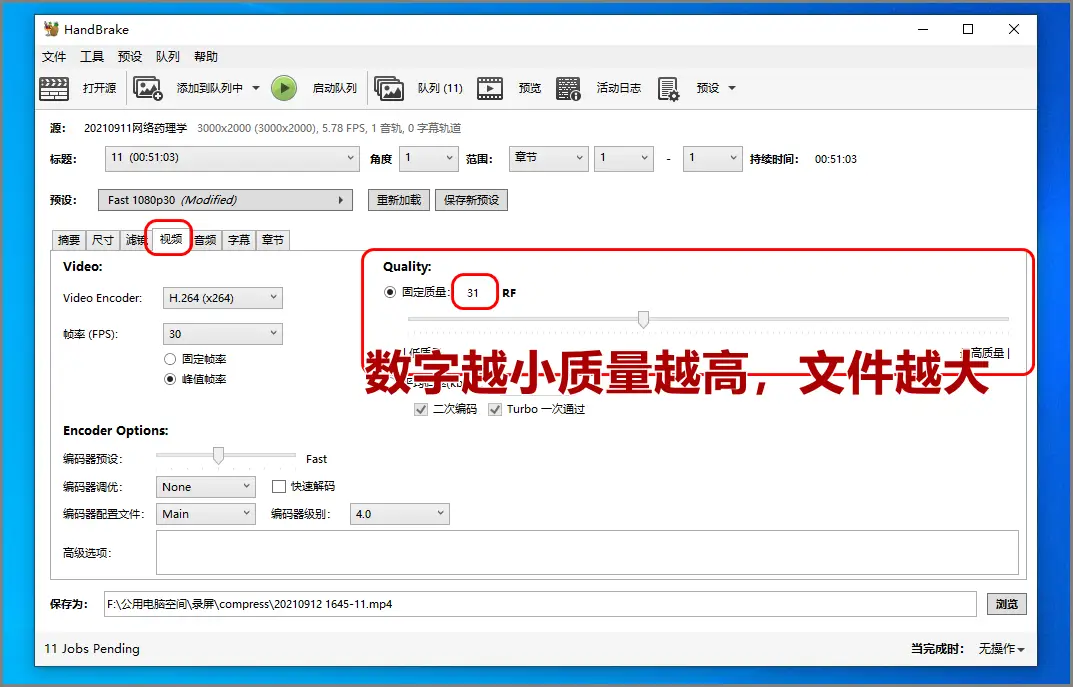Select the 固定质量 radio button
Image resolution: width=1073 pixels, height=687 pixels.
[x=390, y=292]
